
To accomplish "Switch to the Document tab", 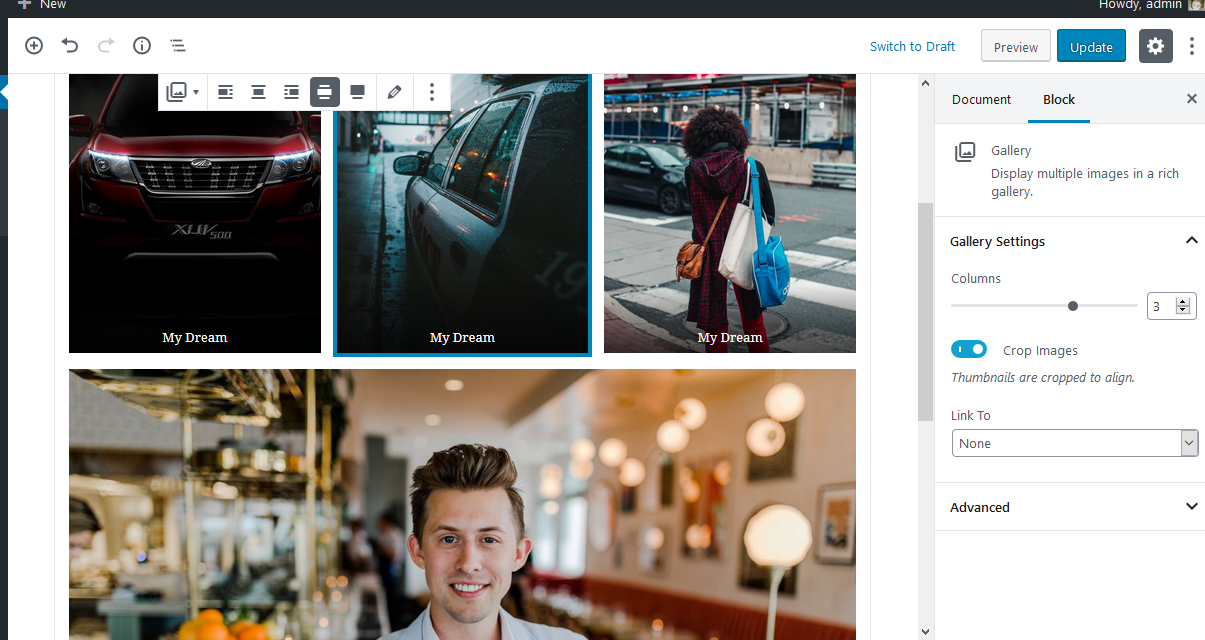I will 981,99.
